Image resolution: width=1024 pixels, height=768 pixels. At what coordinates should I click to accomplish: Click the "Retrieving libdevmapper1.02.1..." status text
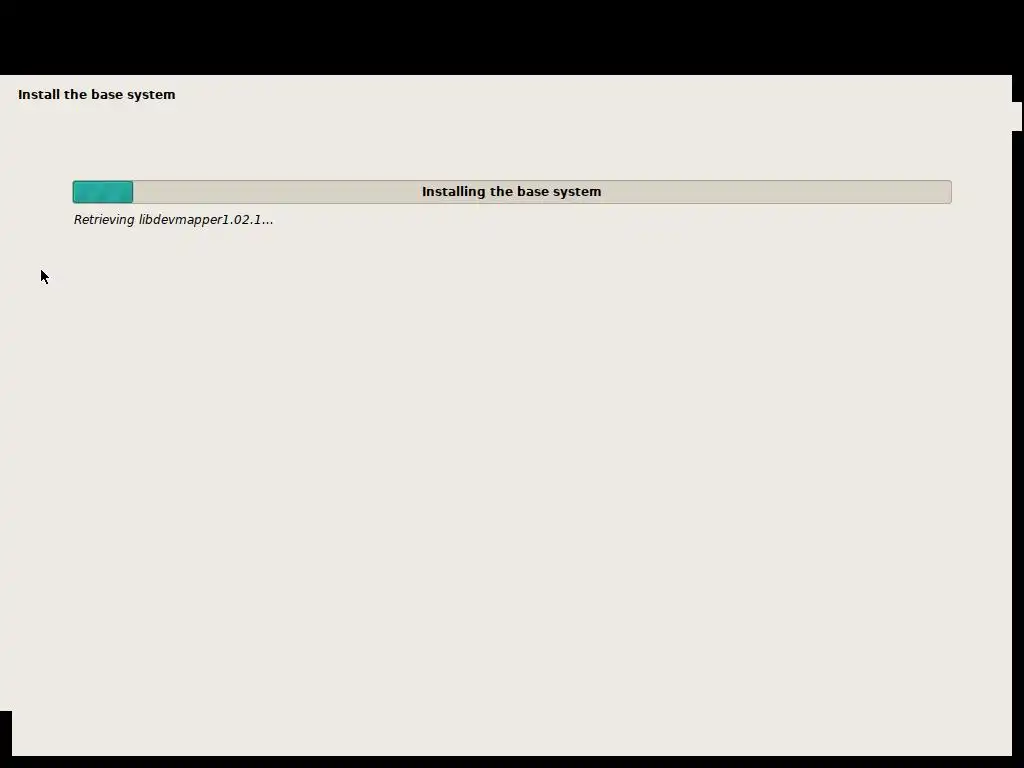(x=173, y=220)
